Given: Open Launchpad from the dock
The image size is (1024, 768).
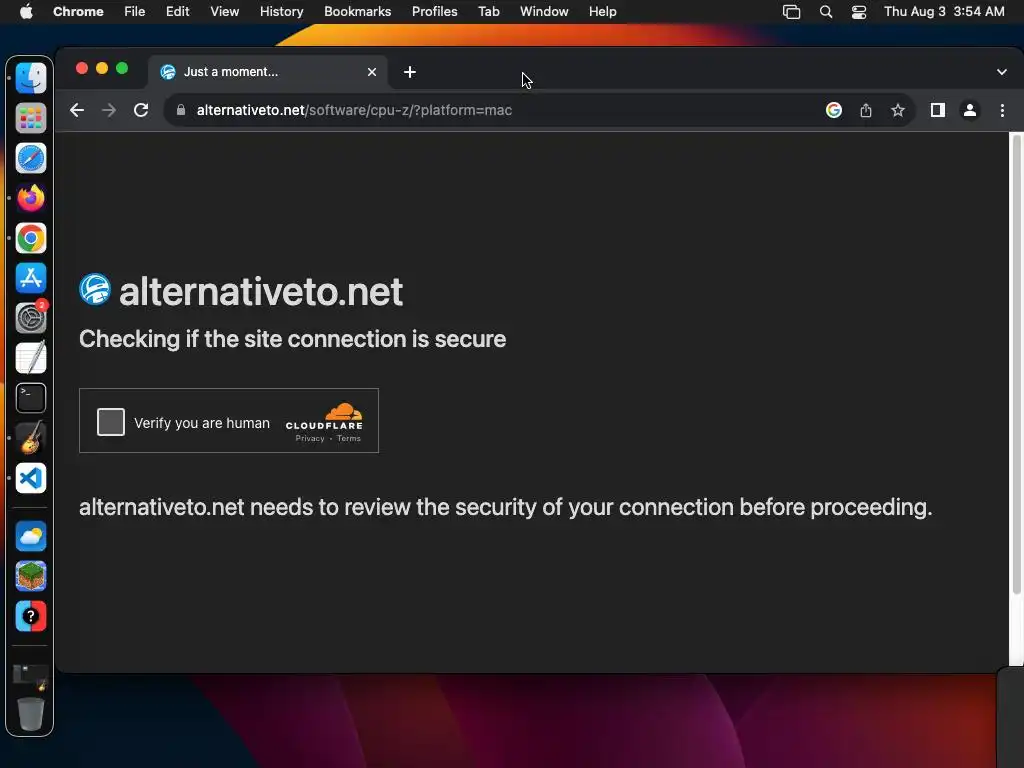Looking at the screenshot, I should 31,118.
